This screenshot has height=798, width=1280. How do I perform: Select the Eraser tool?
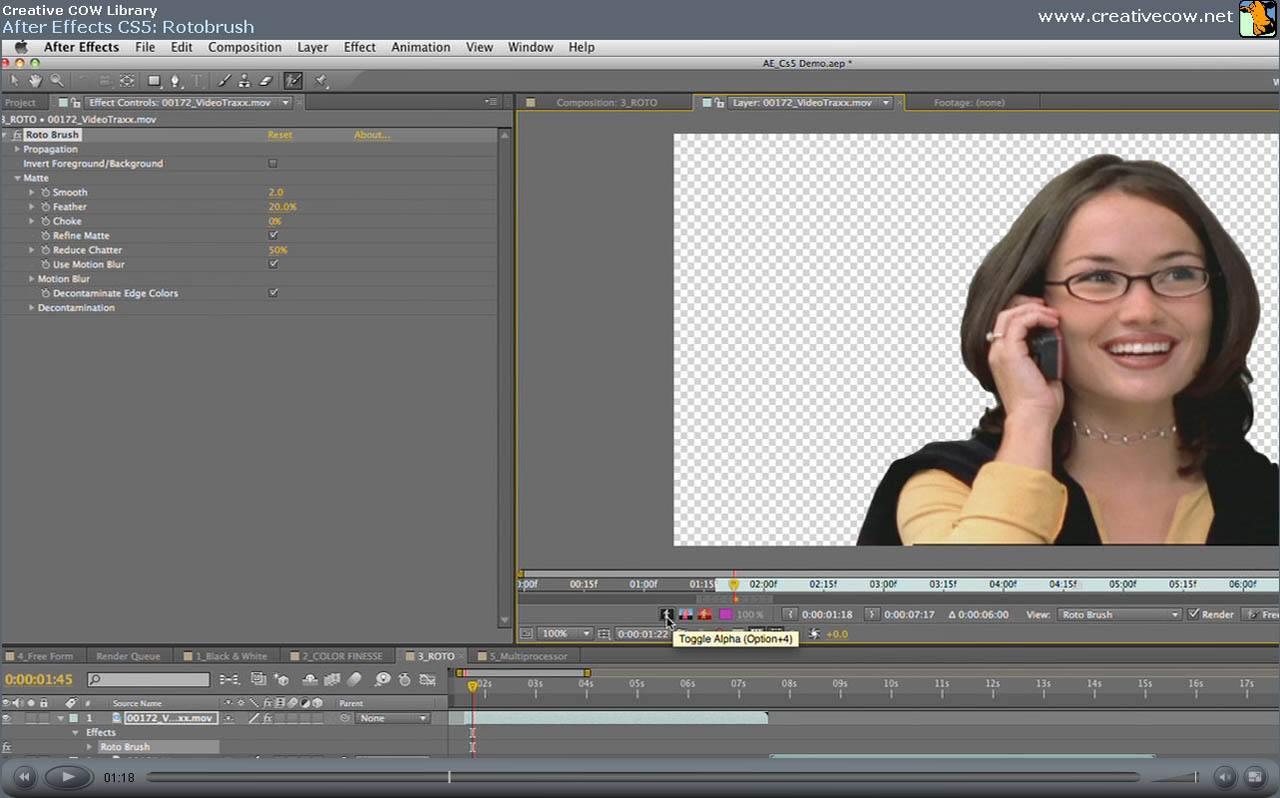pos(265,80)
